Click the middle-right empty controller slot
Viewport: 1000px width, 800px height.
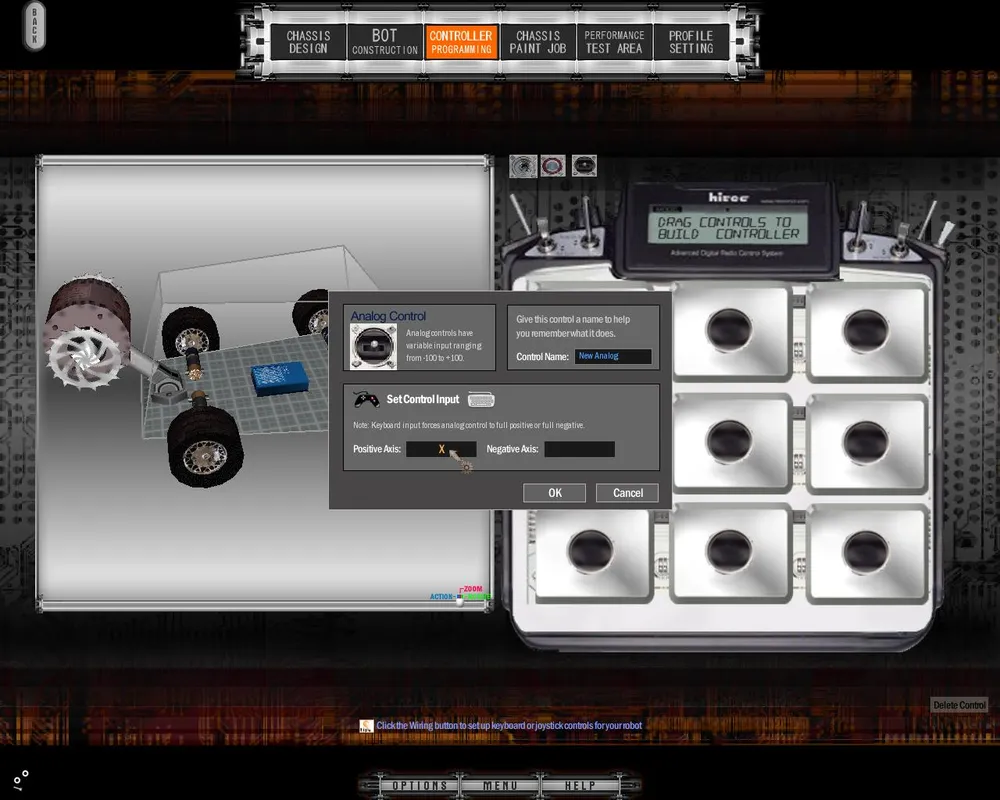point(865,441)
